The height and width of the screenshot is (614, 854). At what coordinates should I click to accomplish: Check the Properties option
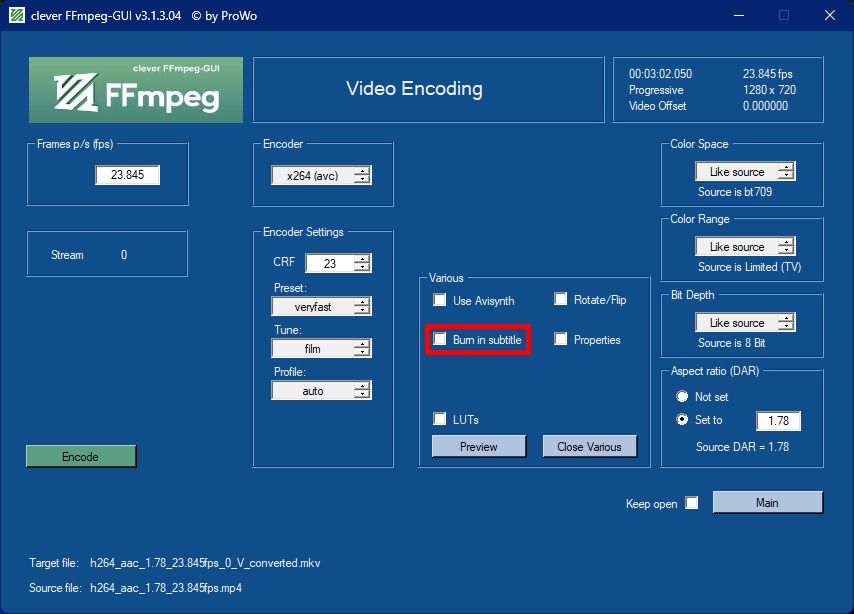(560, 339)
